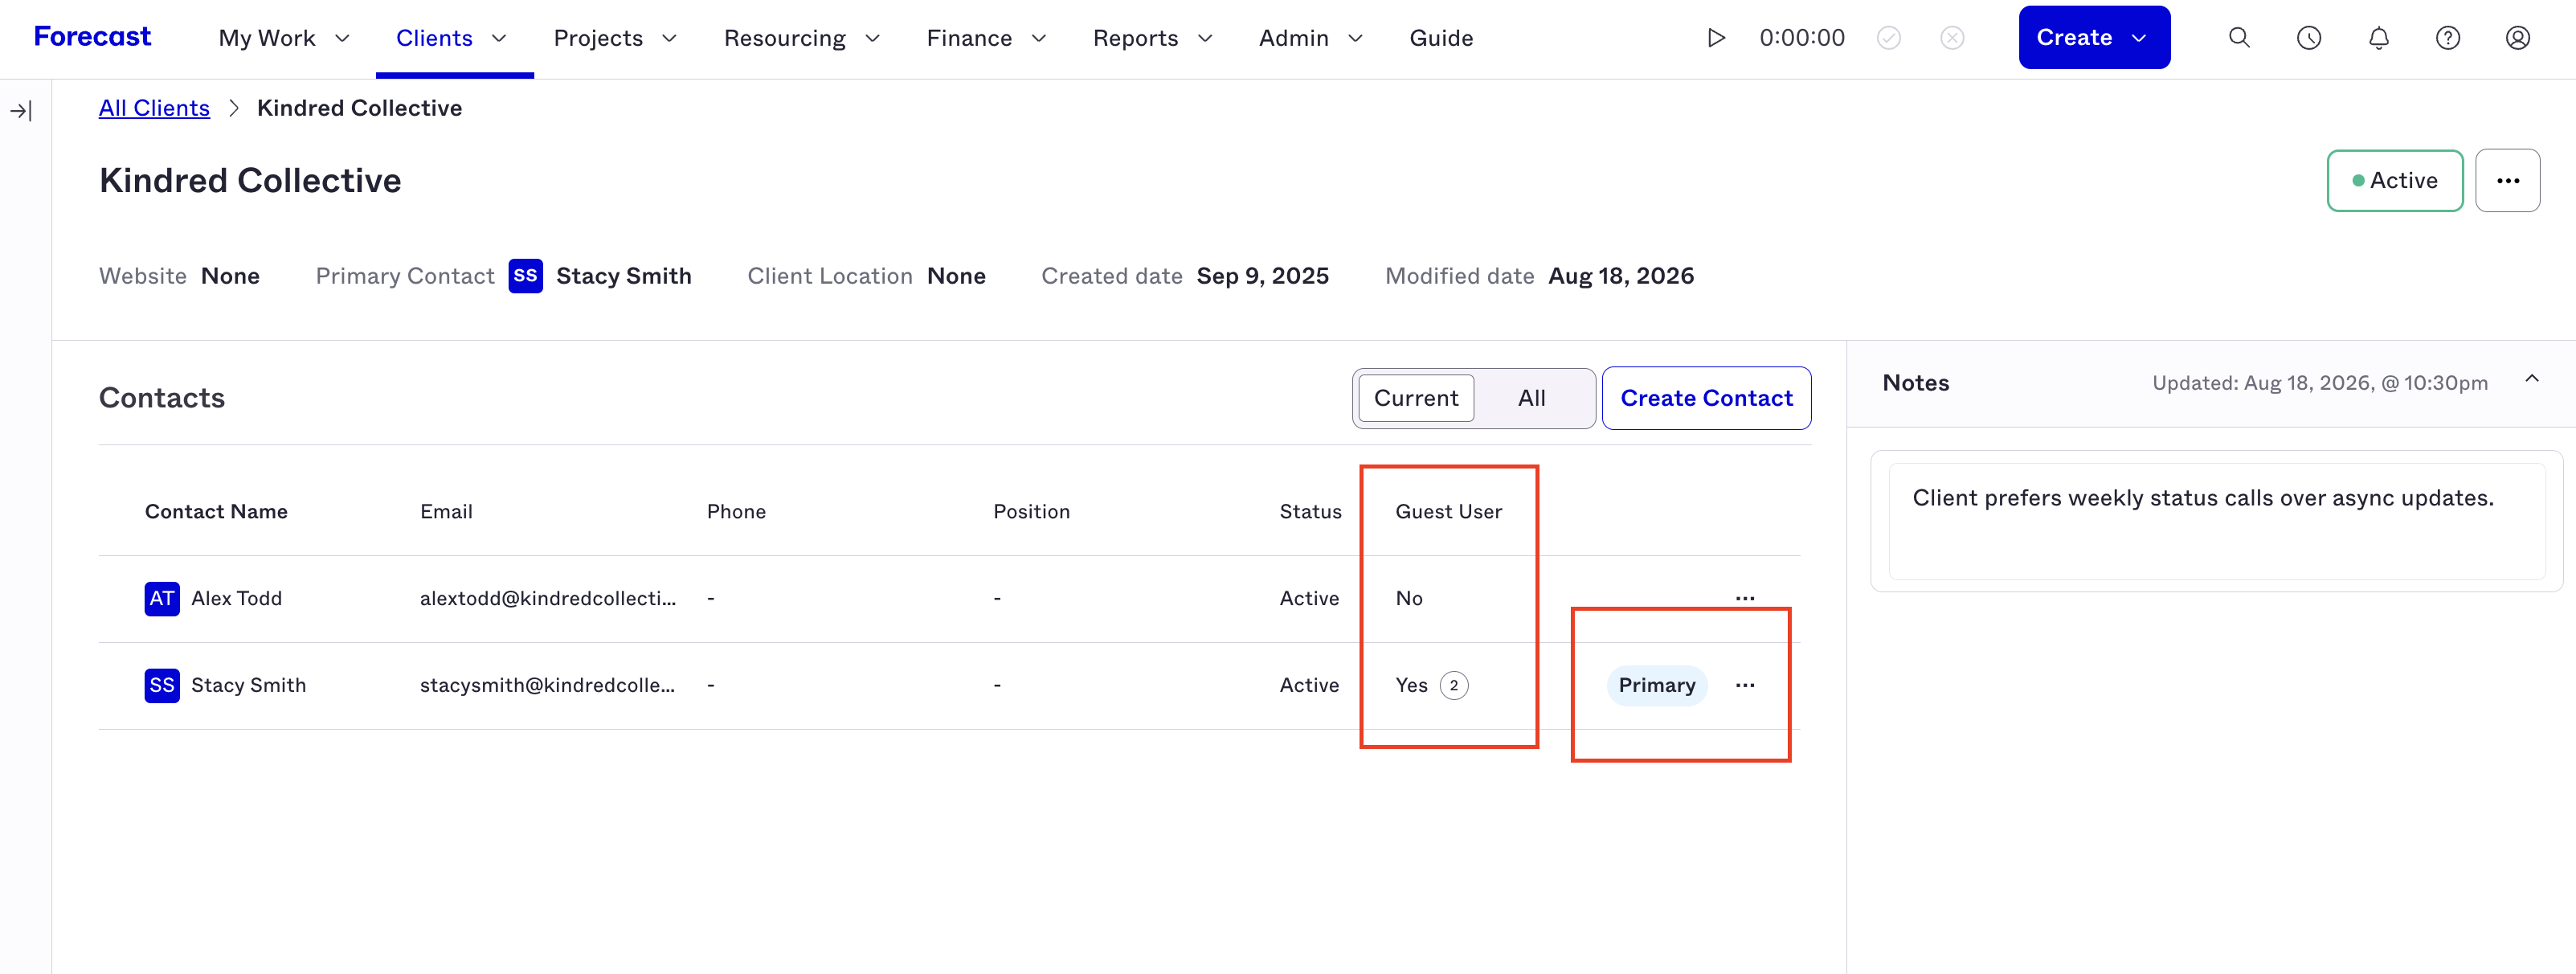Click Kindred Collective breadcrumb text
Viewport: 2576px width, 974px height.
pos(359,108)
